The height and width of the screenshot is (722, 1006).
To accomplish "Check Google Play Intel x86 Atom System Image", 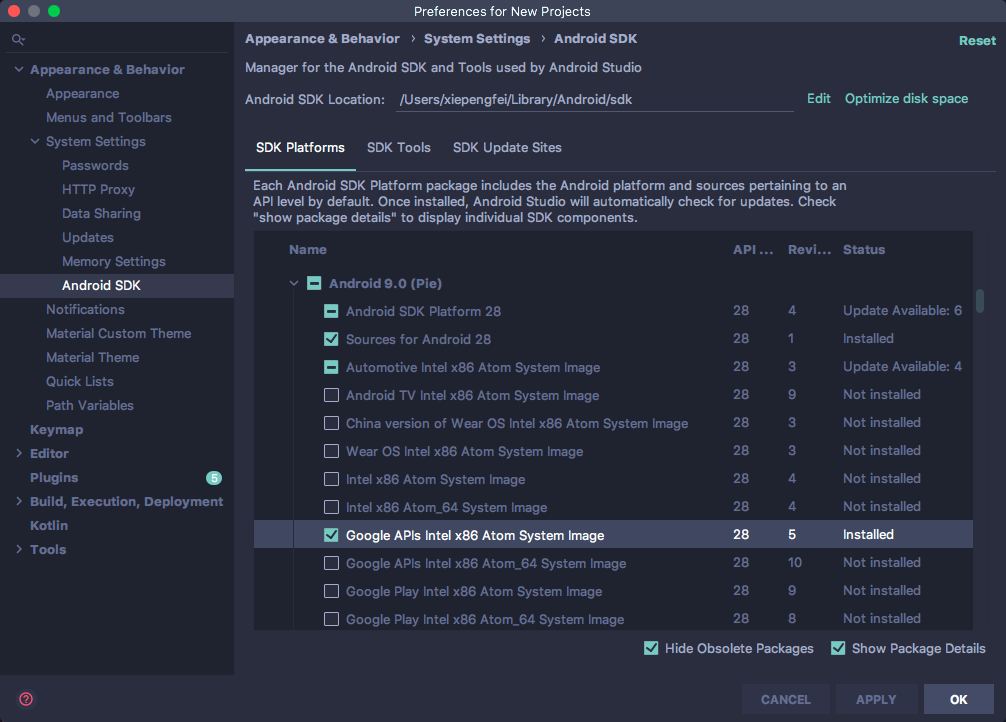I will tap(331, 591).
